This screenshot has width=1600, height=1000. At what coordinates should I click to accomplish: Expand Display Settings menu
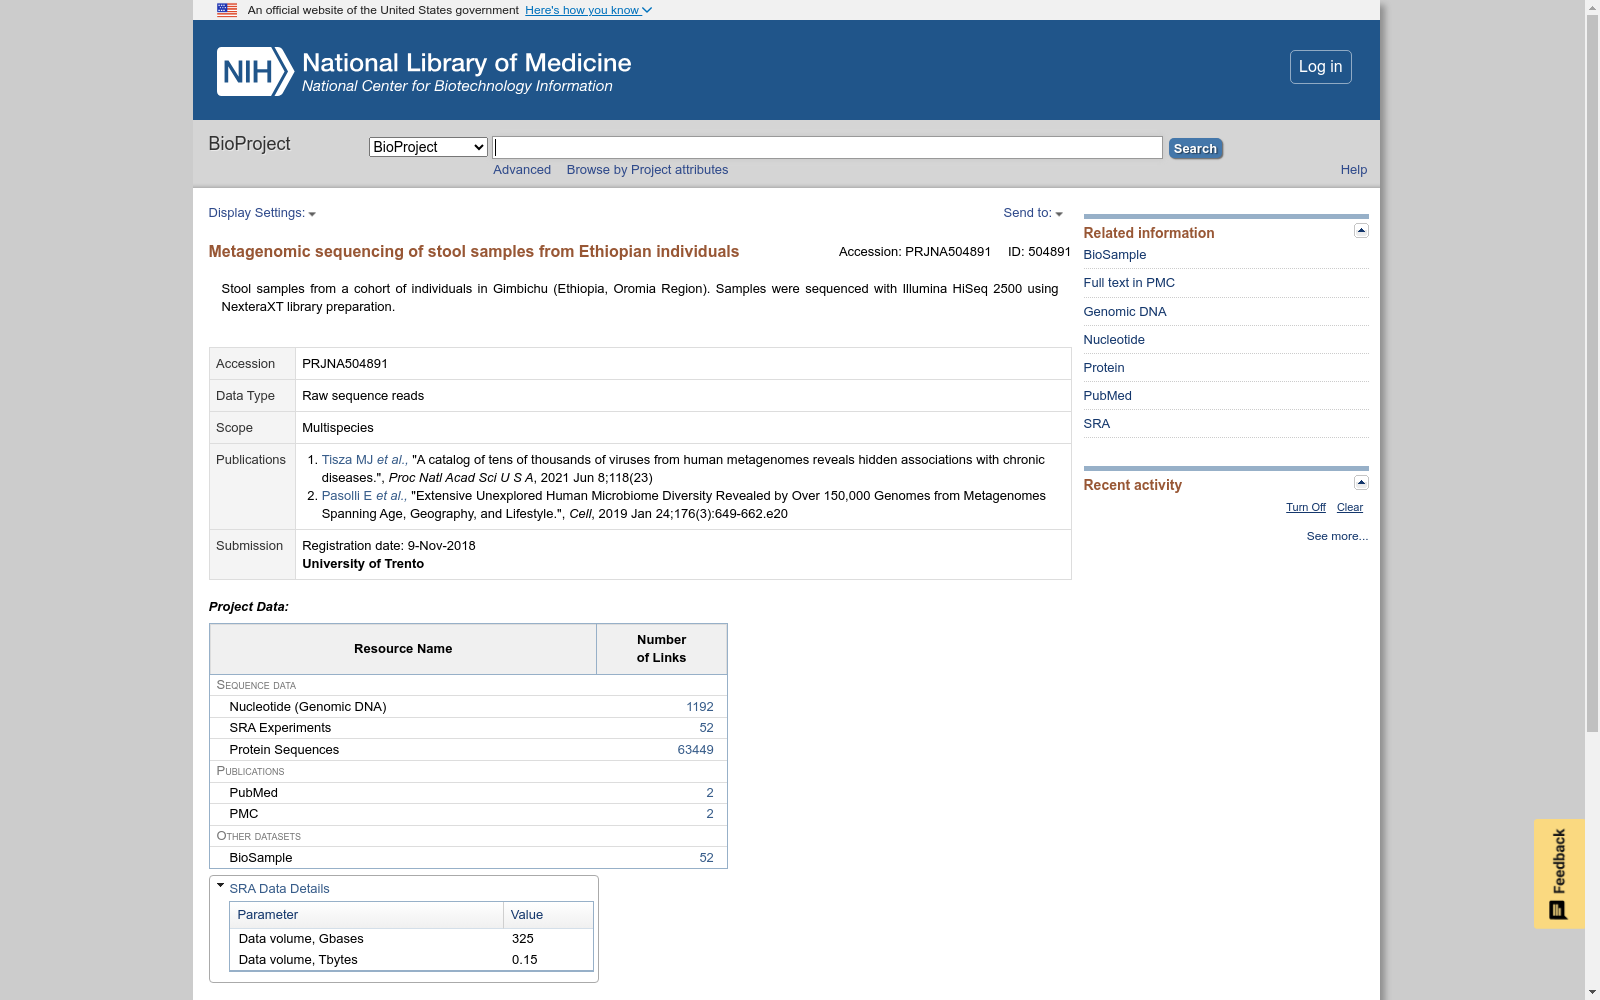coord(262,213)
